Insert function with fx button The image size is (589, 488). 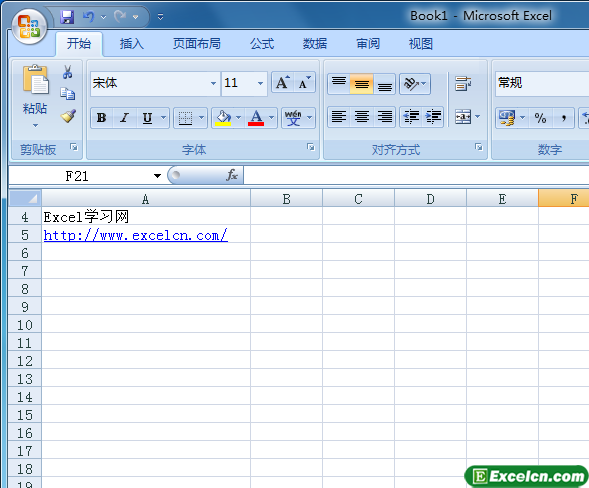pyautogui.click(x=232, y=175)
